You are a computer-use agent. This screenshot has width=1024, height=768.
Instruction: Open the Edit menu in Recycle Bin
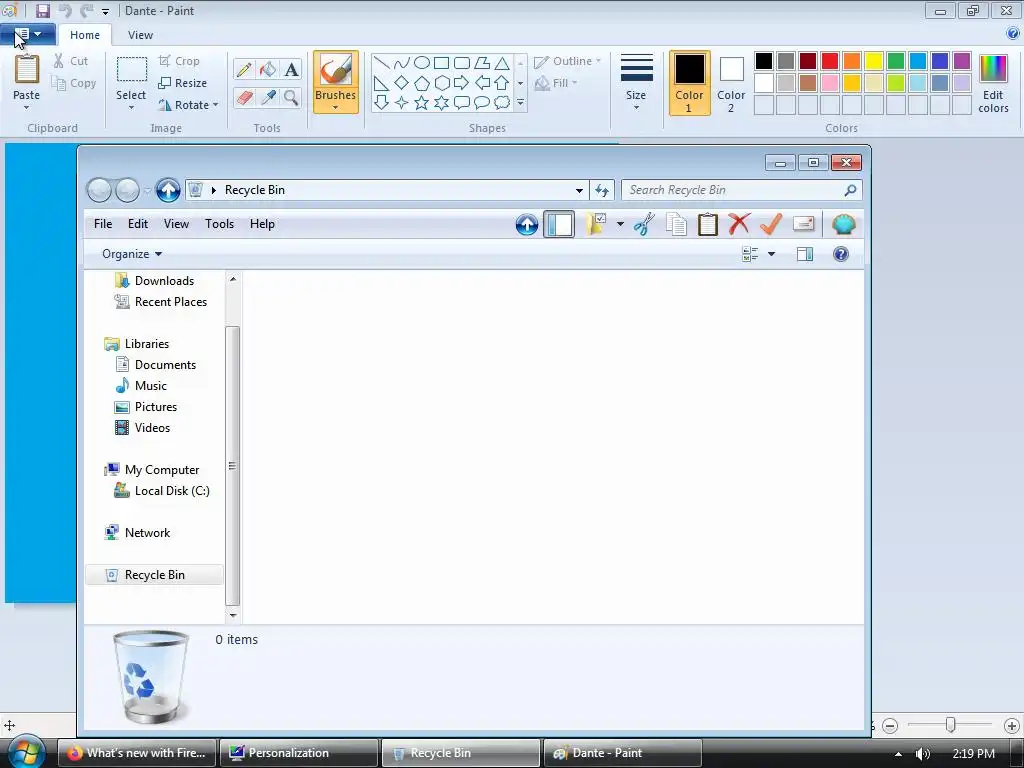click(x=138, y=224)
